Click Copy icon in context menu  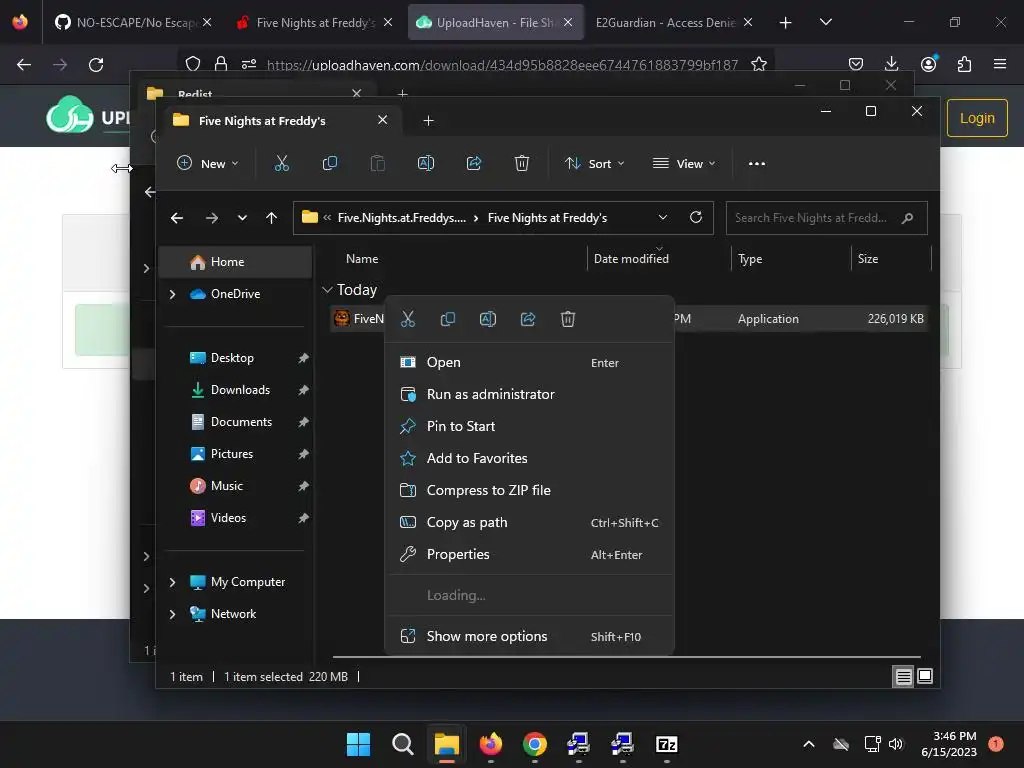(x=448, y=319)
